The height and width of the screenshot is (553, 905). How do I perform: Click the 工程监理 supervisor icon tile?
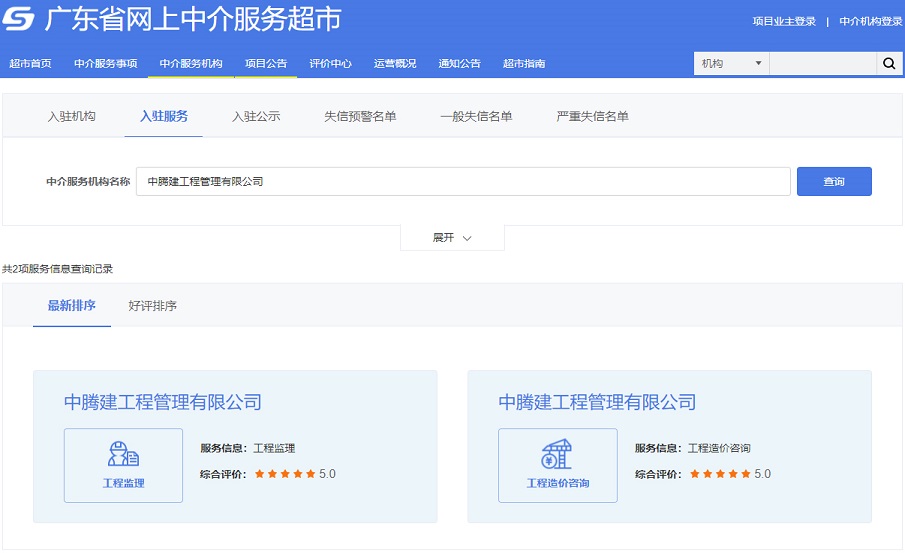[x=123, y=465]
